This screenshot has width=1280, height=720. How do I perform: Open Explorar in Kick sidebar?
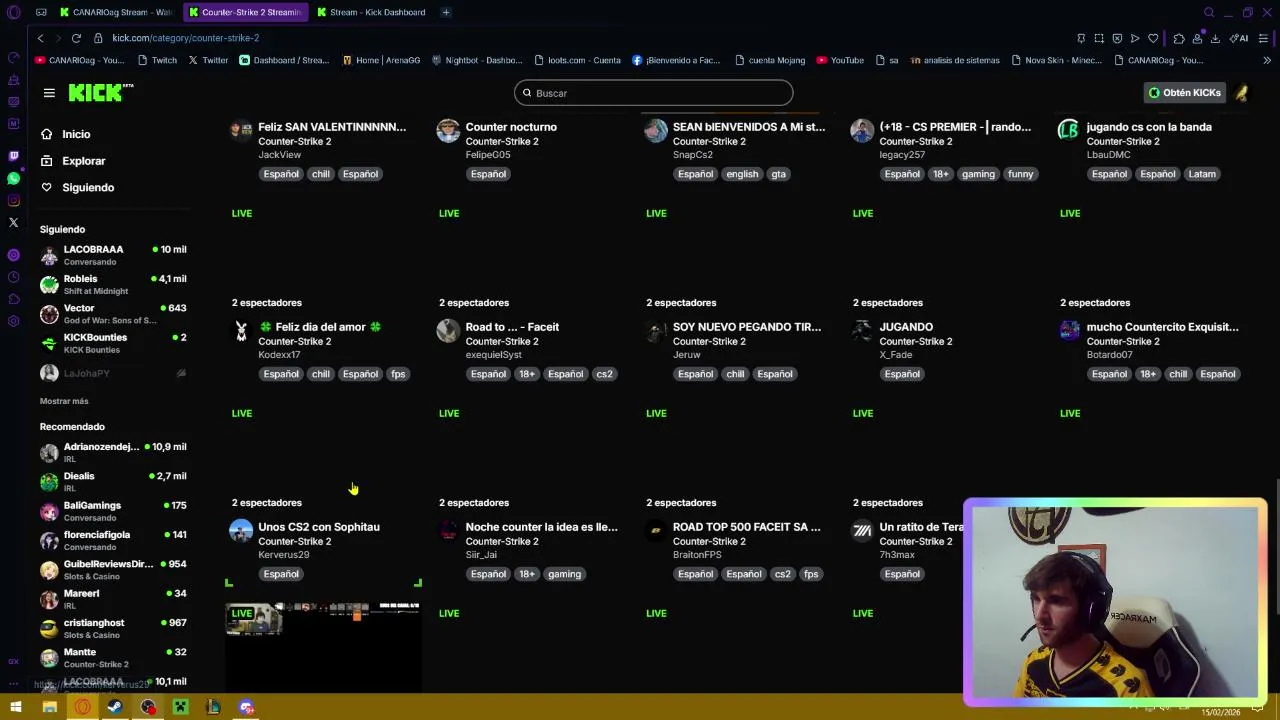click(x=83, y=161)
